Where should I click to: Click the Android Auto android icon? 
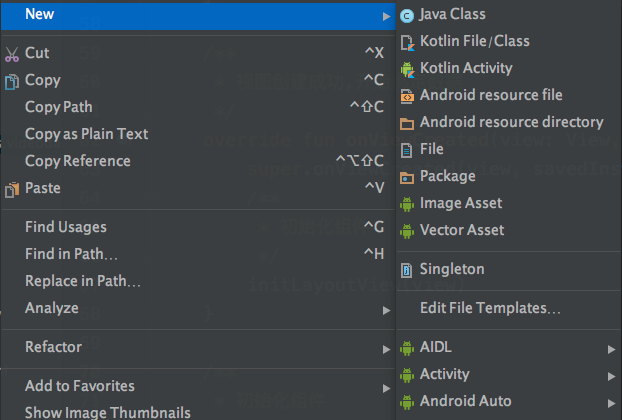coord(407,402)
